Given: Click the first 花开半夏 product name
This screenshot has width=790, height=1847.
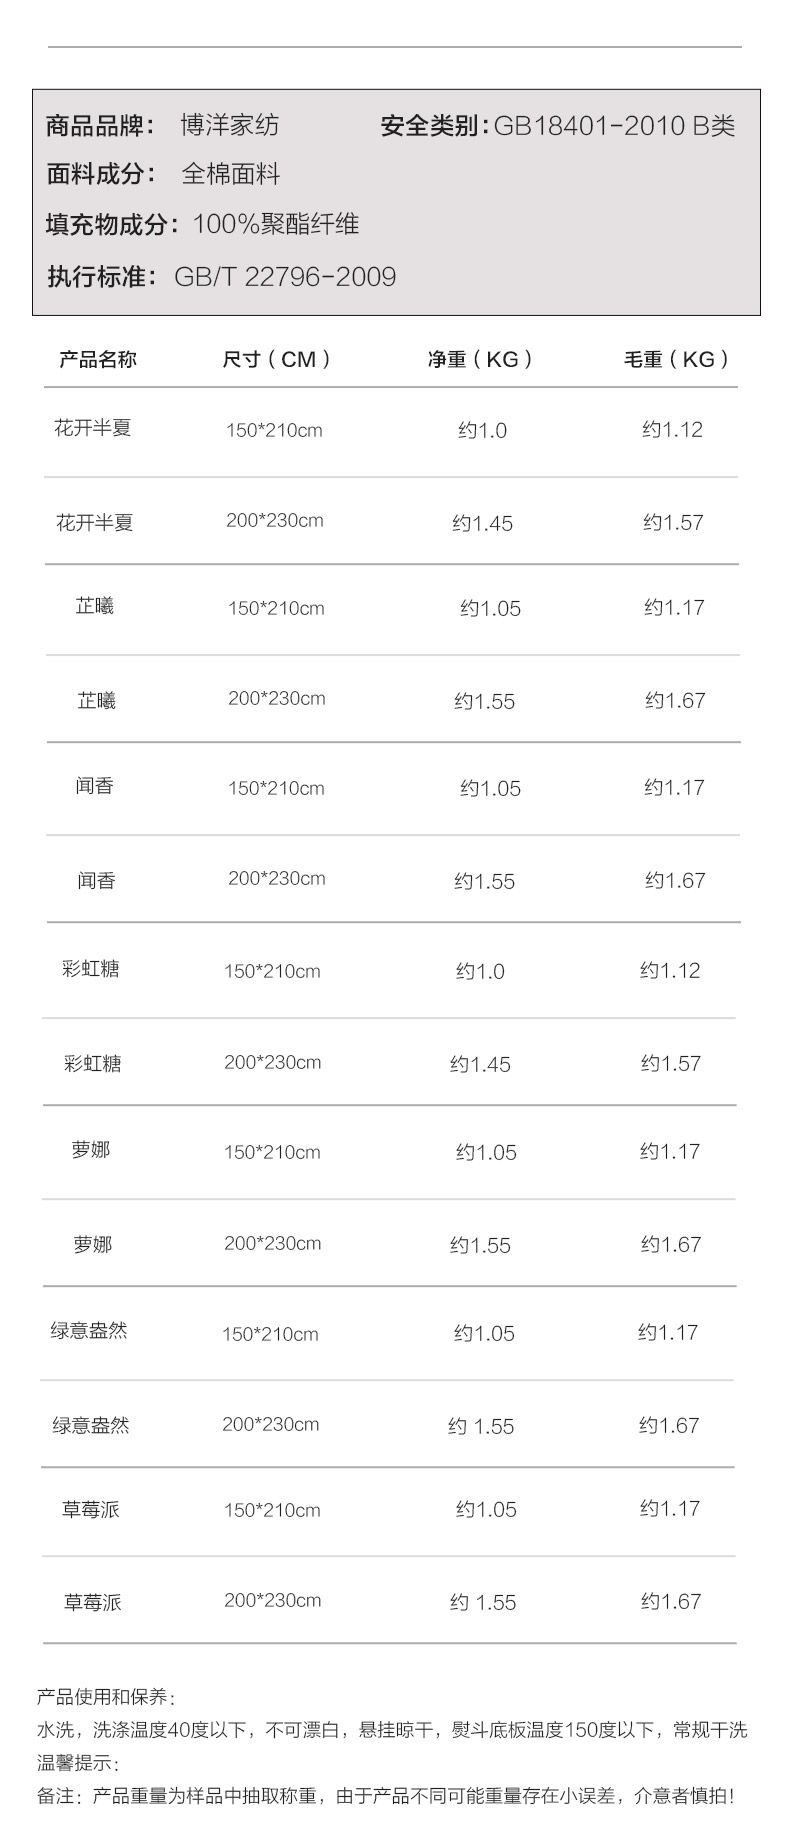Looking at the screenshot, I should pyautogui.click(x=93, y=428).
